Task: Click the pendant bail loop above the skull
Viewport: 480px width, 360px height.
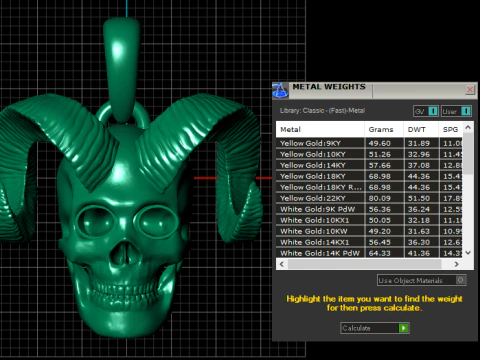Action: [x=122, y=70]
